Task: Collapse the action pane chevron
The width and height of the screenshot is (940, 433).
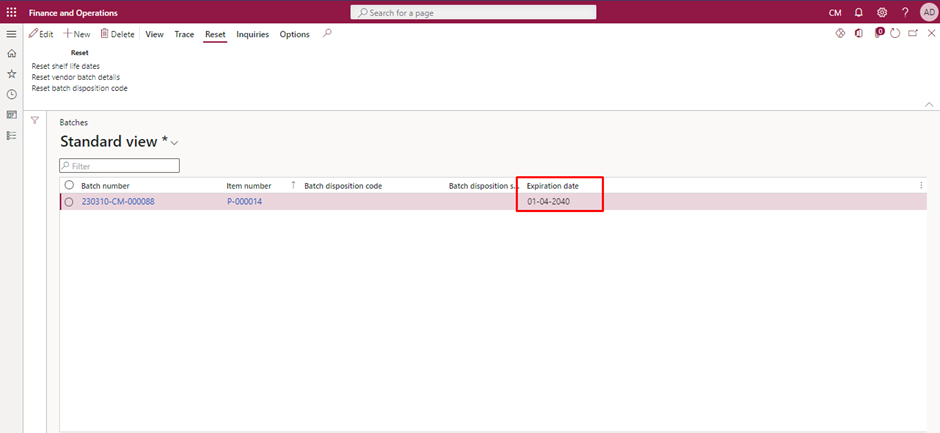Action: (929, 104)
